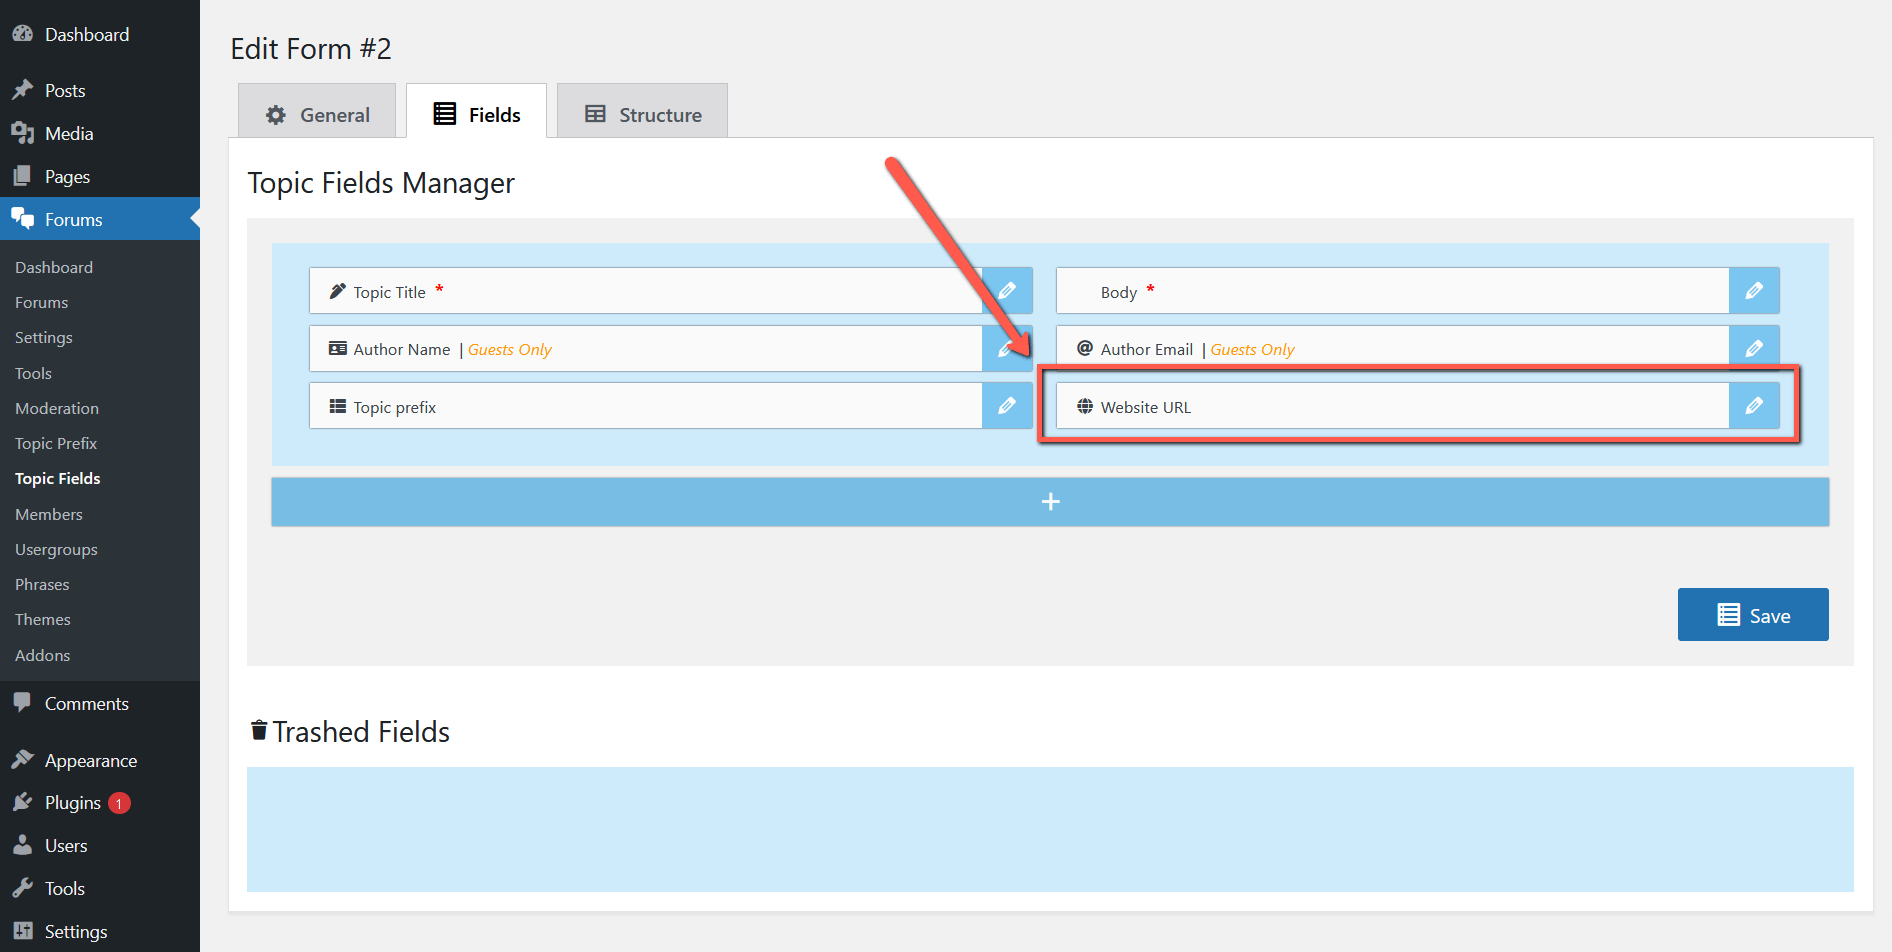Go to Usergroups in sidebar
Image resolution: width=1892 pixels, height=952 pixels.
click(x=56, y=549)
